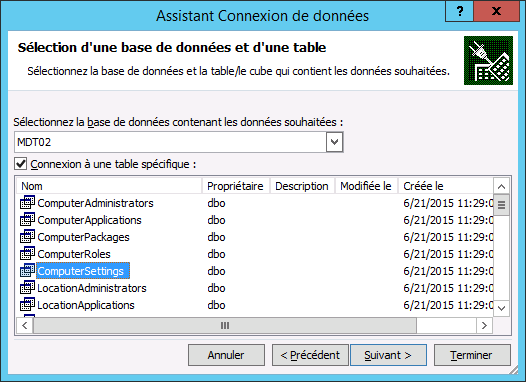Select the LocationApplications table name
The height and width of the screenshot is (382, 526).
click(x=86, y=305)
